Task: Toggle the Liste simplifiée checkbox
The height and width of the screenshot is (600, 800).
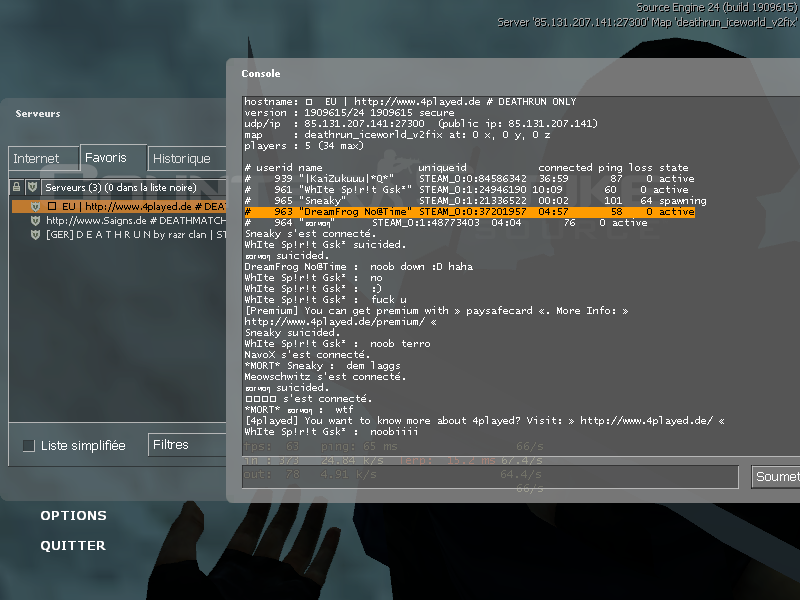Action: (28, 446)
